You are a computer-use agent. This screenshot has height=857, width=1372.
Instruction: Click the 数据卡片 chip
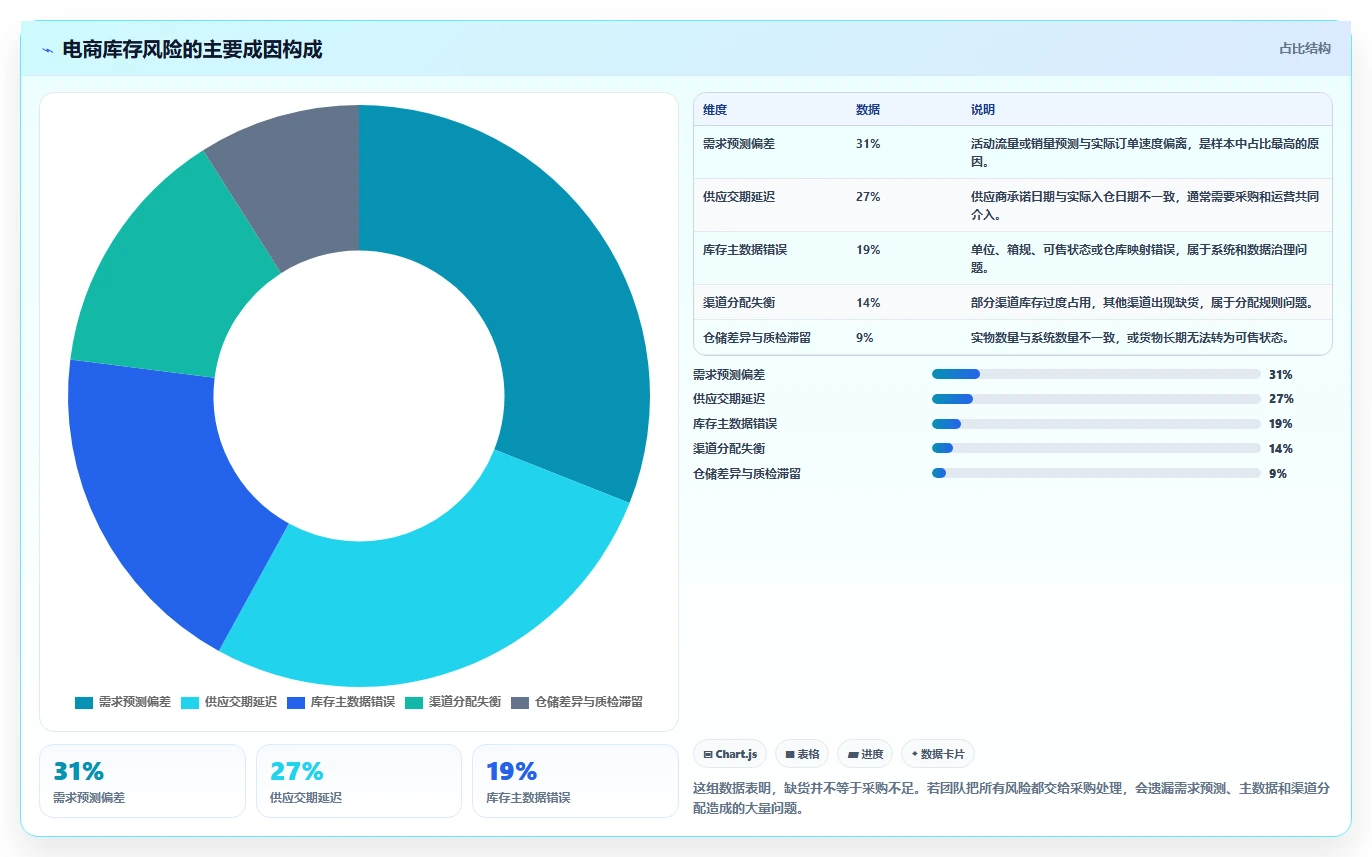coord(938,754)
